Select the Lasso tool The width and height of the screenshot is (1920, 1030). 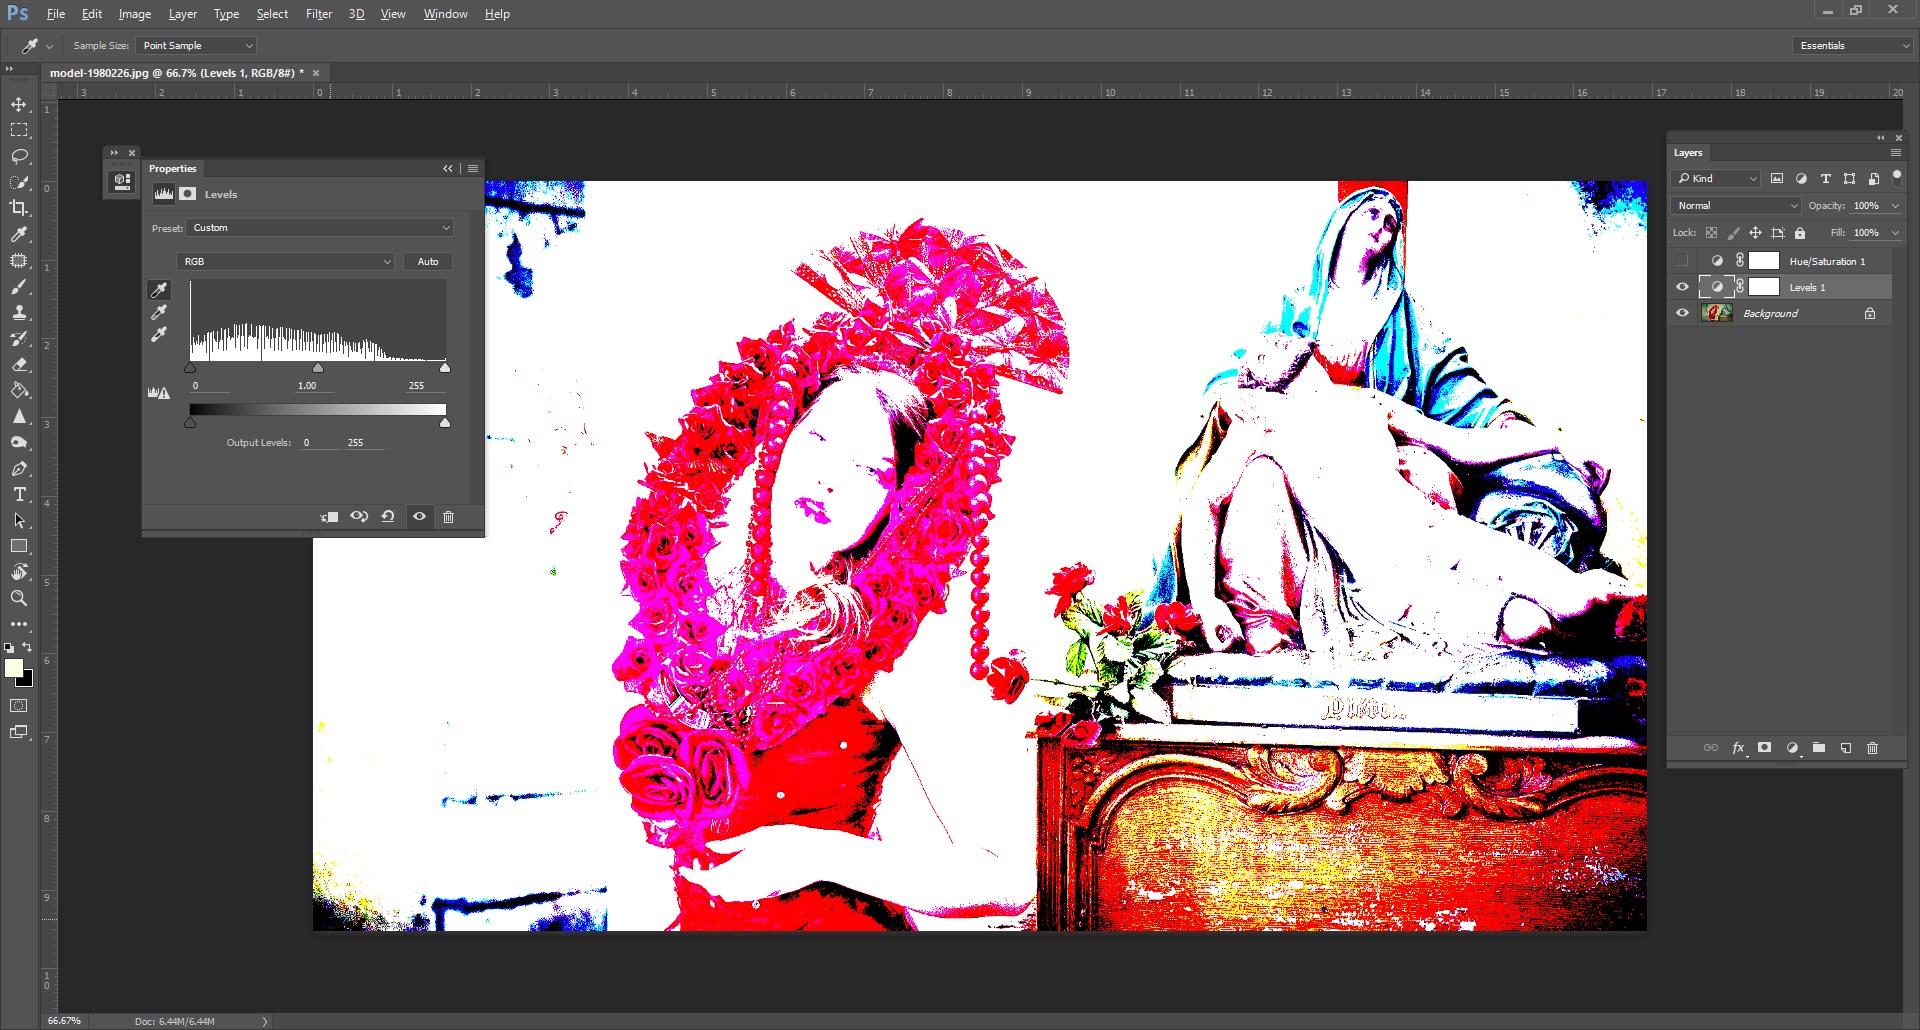19,157
